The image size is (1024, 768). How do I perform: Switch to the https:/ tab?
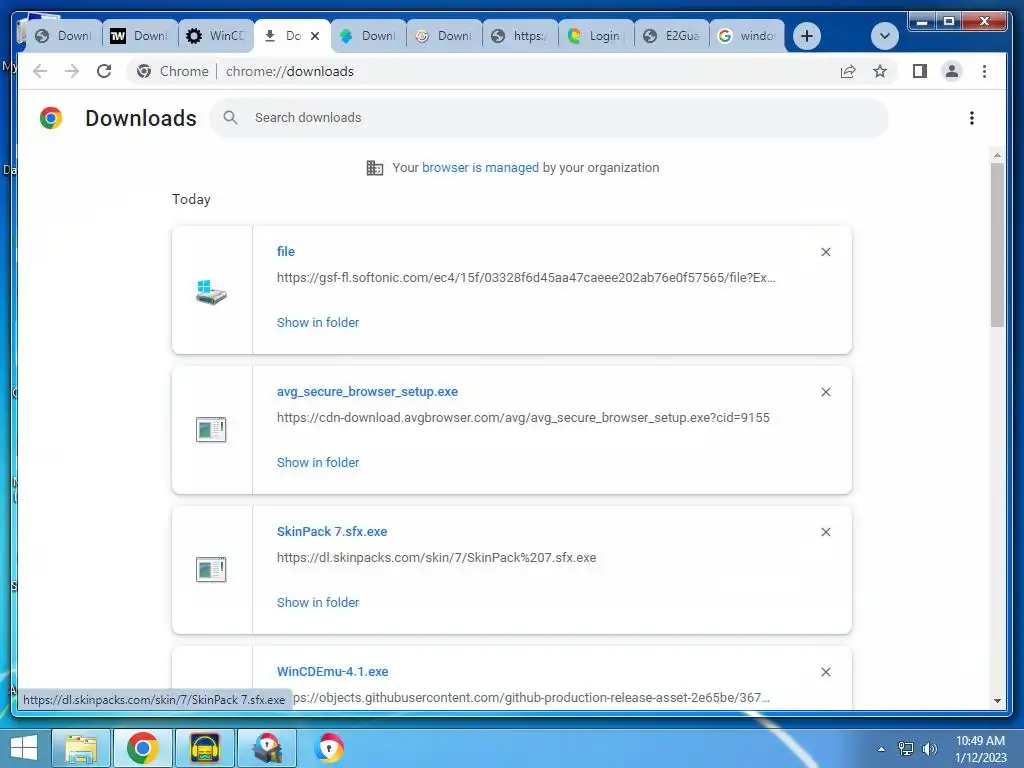pos(520,36)
